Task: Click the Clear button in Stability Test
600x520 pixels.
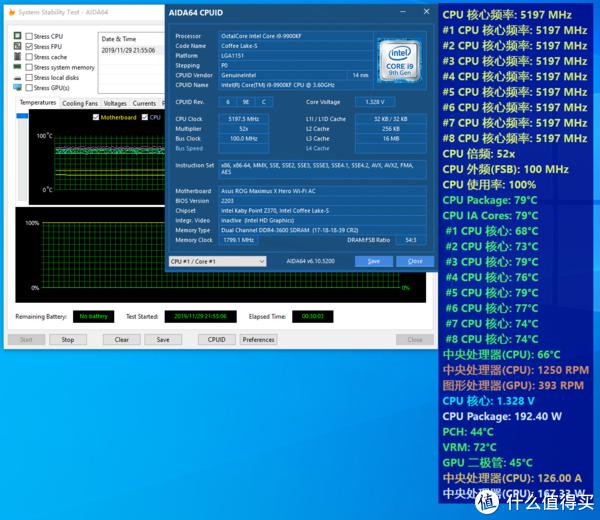Action: [x=121, y=340]
